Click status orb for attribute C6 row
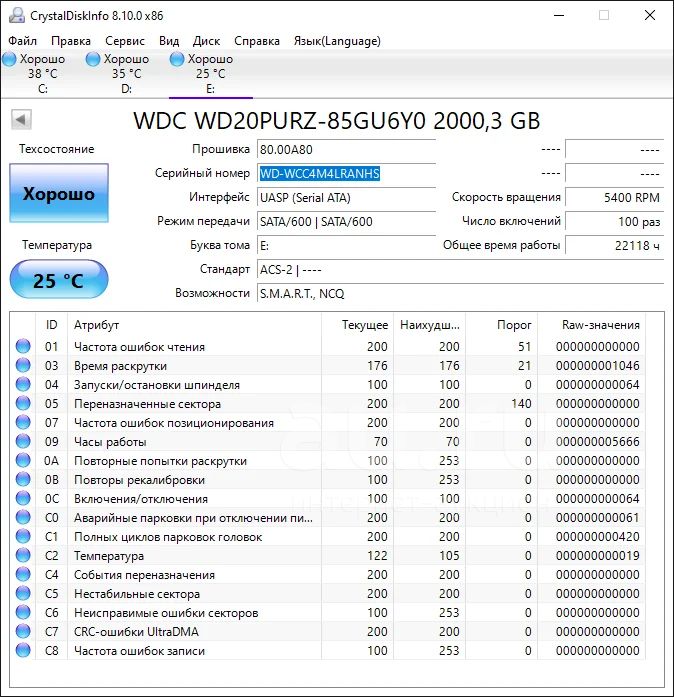 coord(23,612)
